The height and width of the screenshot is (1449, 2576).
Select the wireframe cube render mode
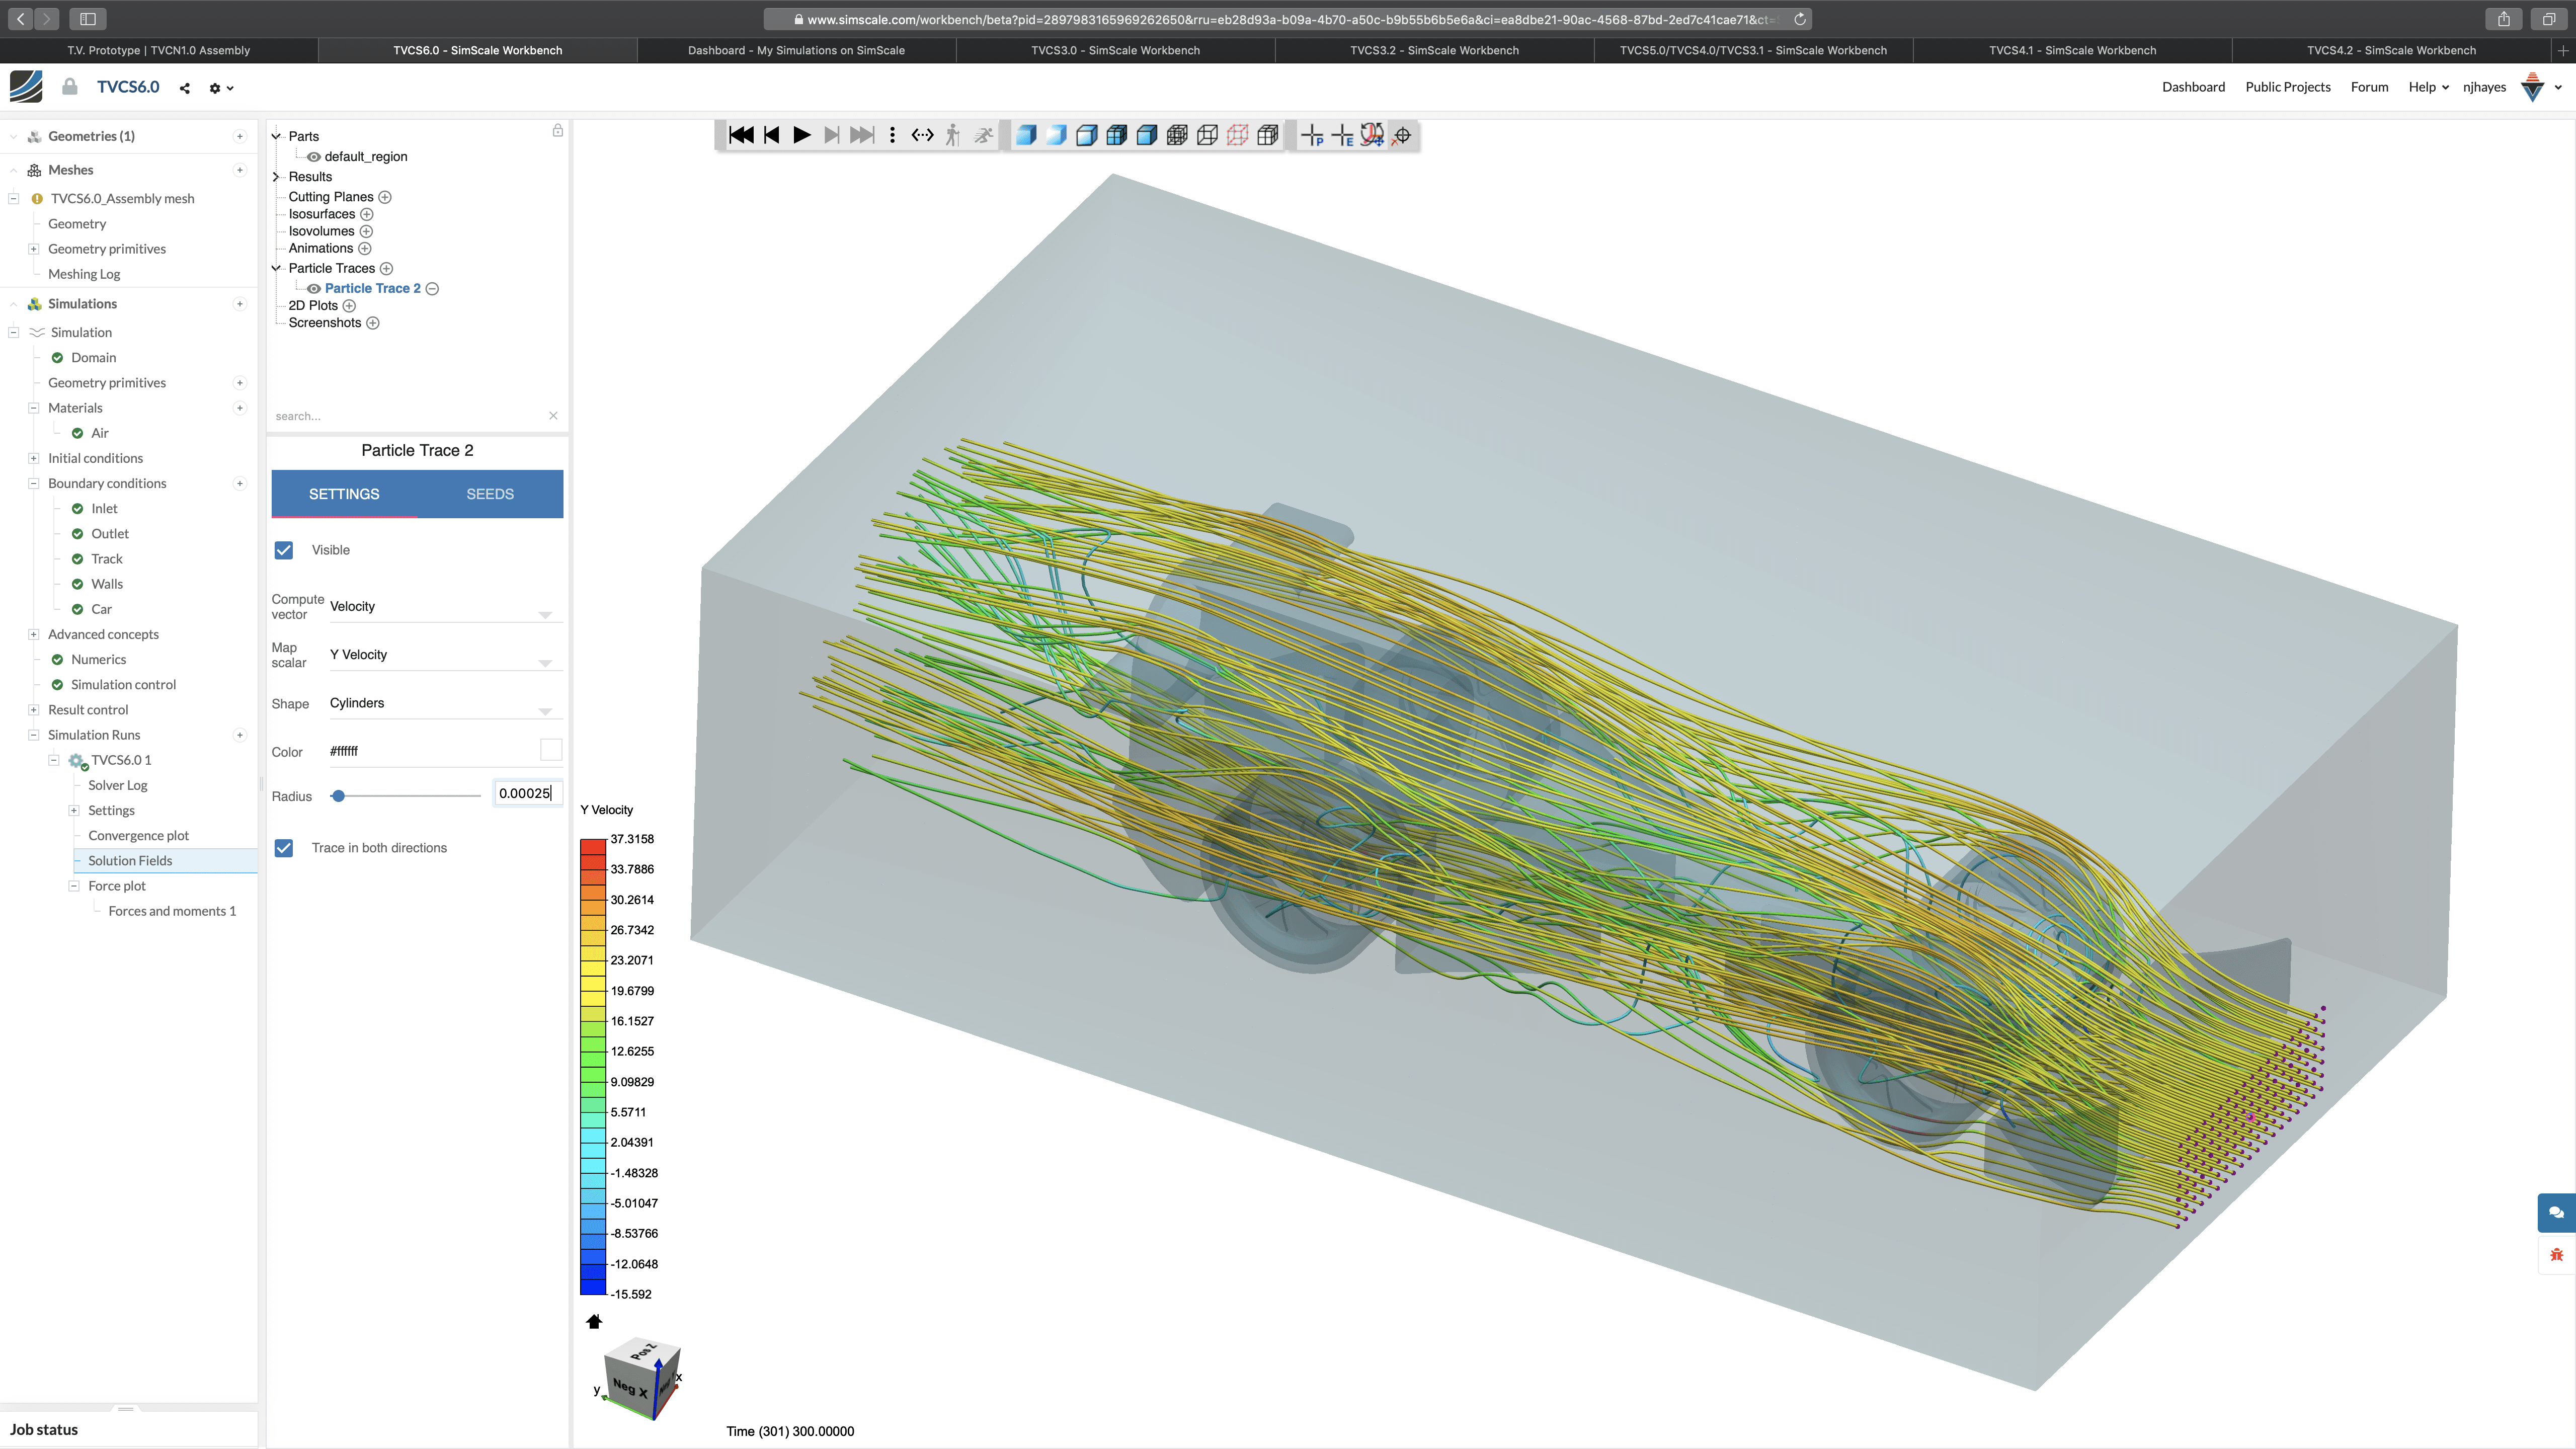click(1207, 135)
